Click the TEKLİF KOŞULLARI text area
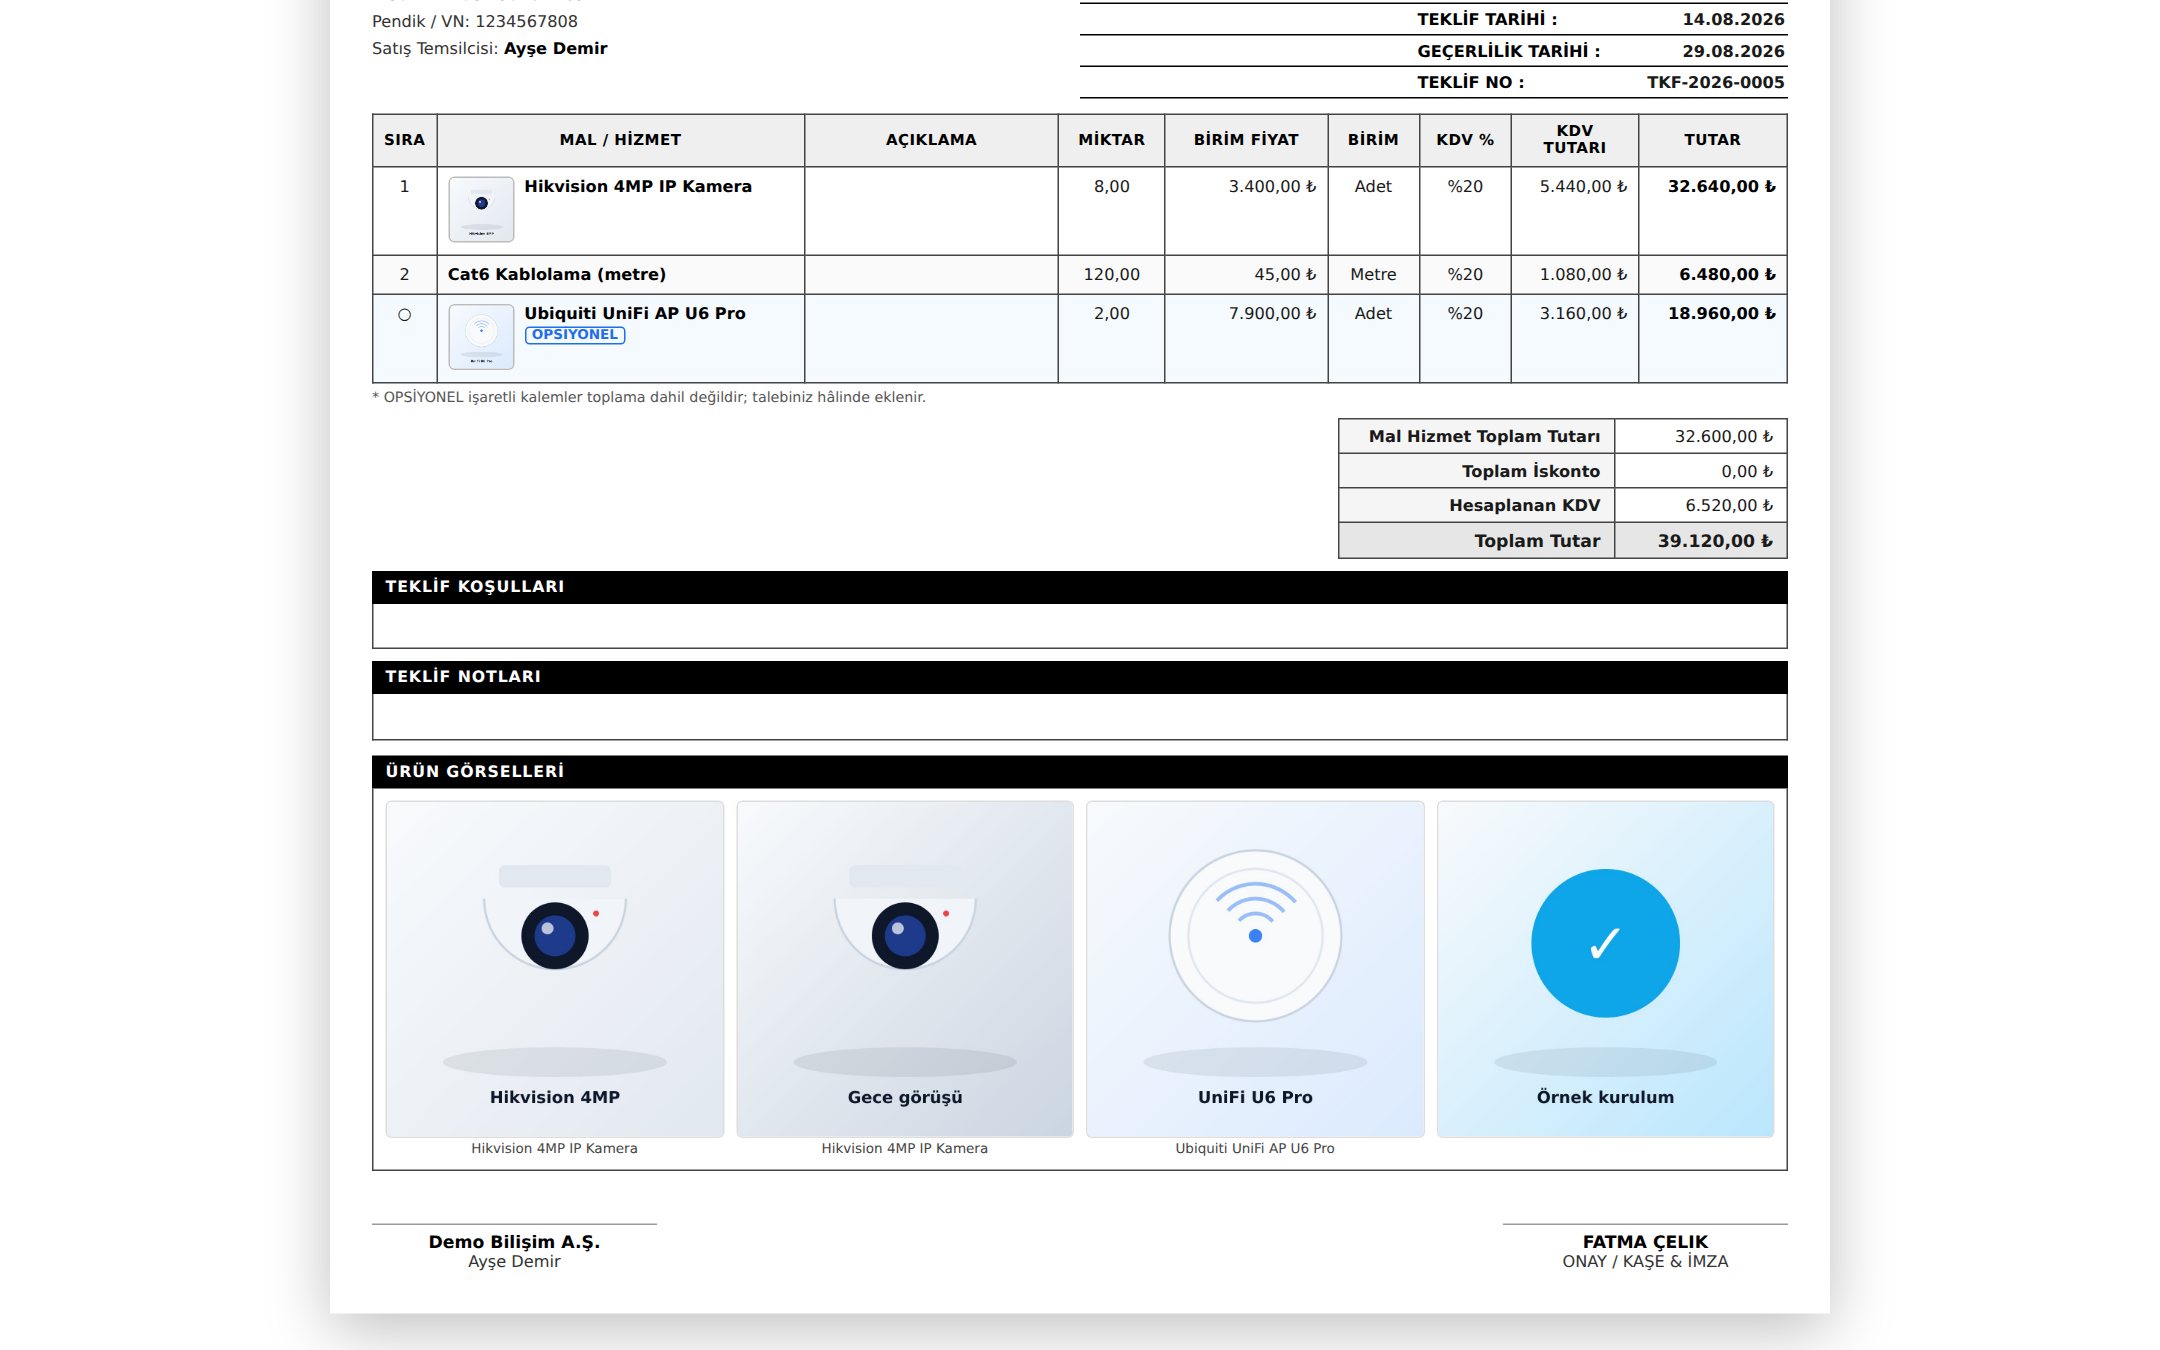2160x1350 pixels. click(x=1079, y=626)
